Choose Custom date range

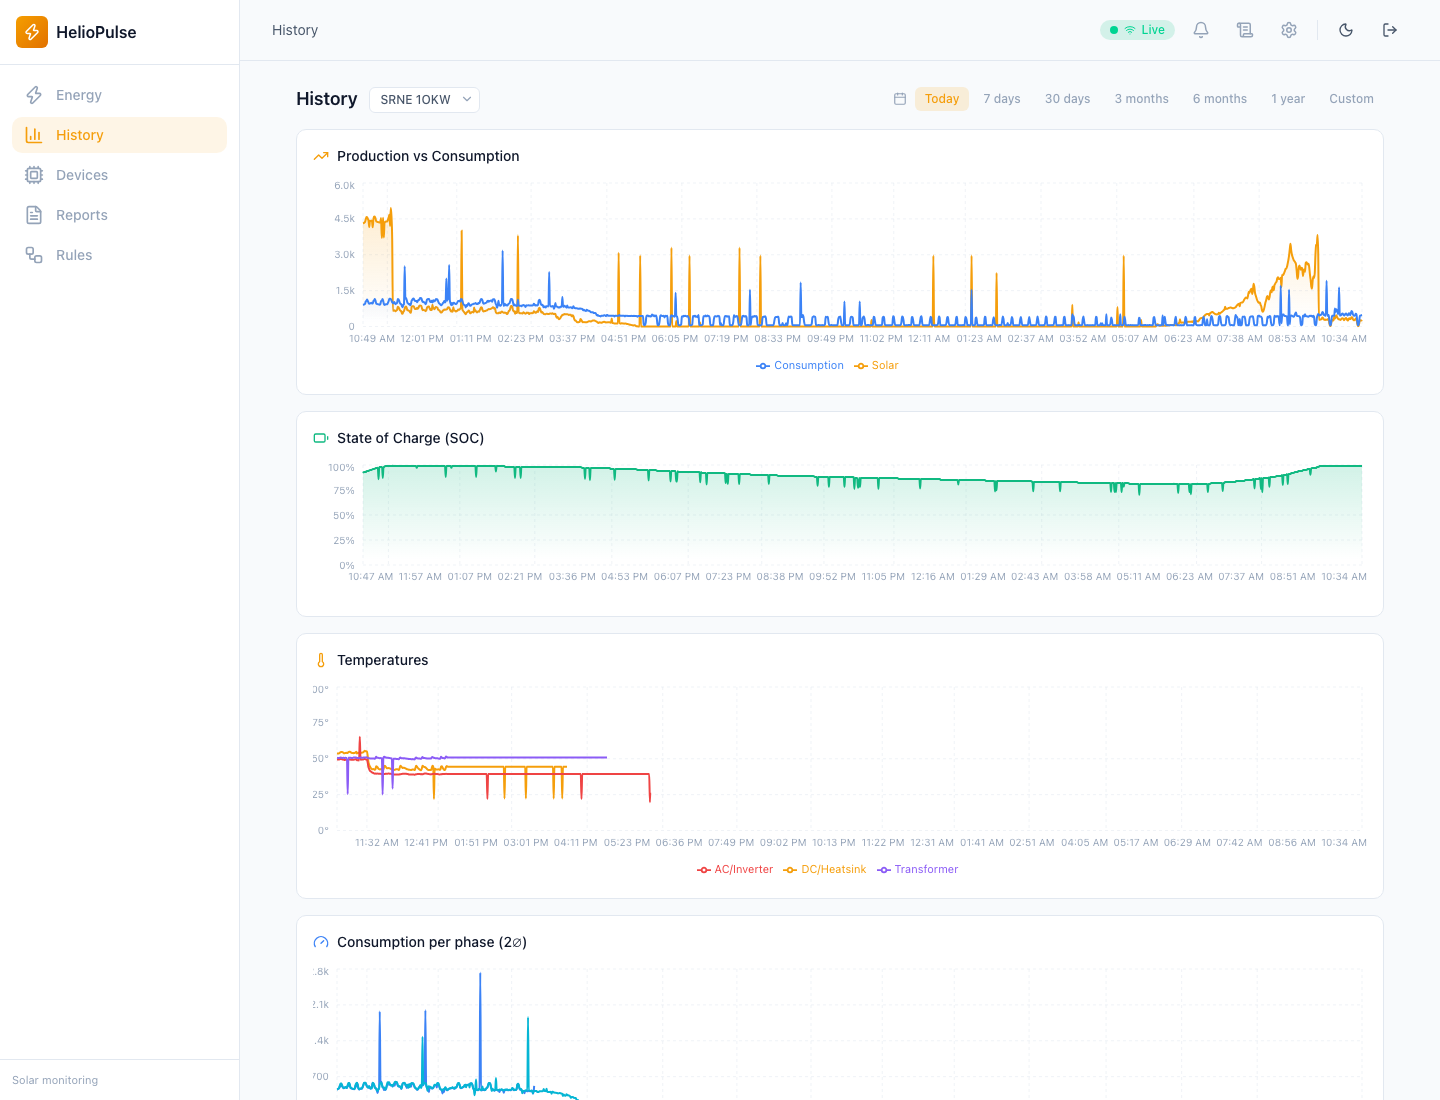1351,99
